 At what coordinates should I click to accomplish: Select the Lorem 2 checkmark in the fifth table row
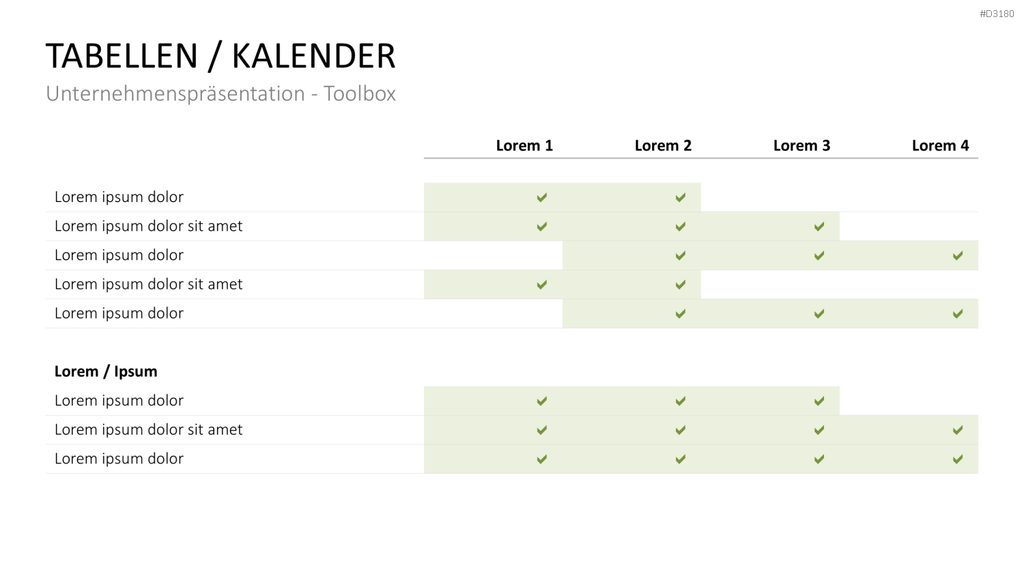[680, 313]
